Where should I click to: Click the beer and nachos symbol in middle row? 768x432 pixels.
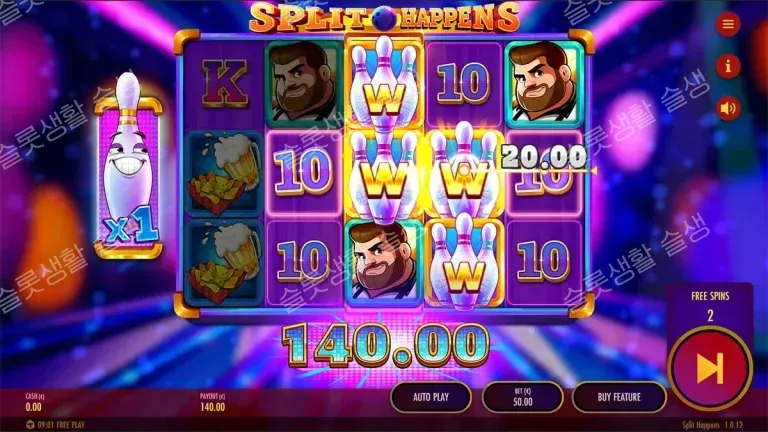[225, 172]
